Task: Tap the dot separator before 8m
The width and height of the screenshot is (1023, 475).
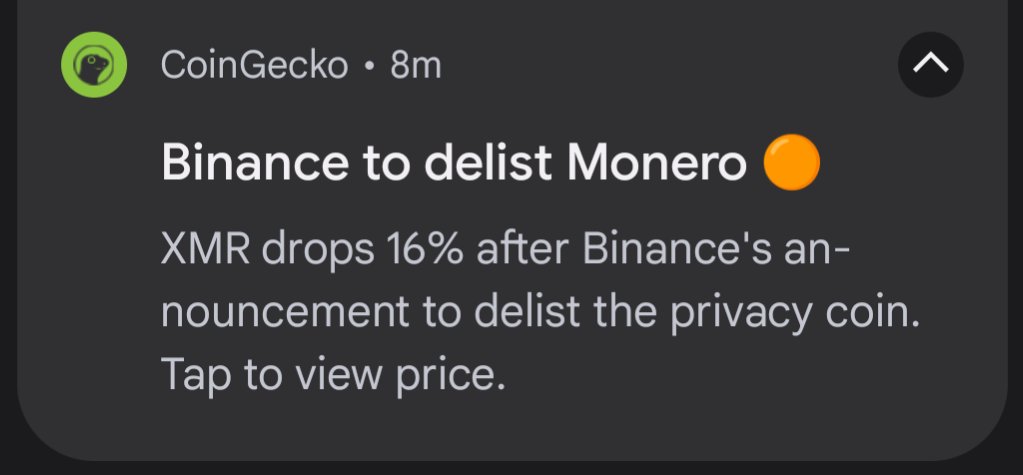Action: 369,67
